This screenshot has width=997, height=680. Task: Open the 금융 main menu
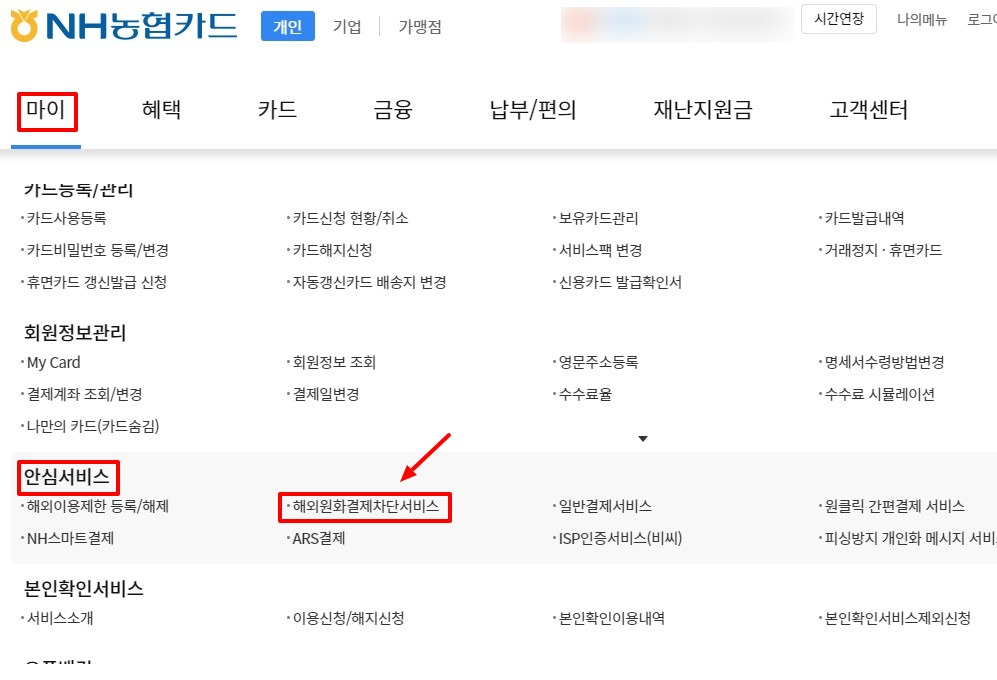click(393, 109)
